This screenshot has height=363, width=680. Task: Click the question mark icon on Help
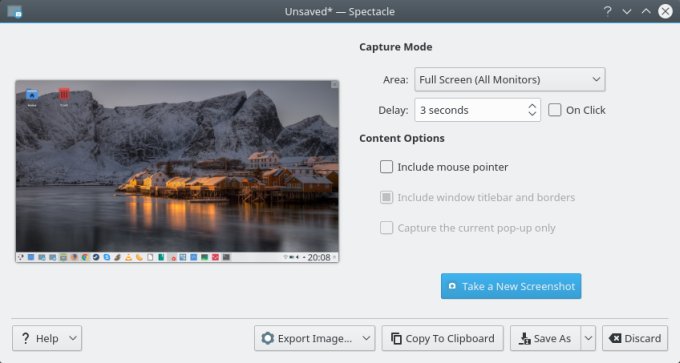[26, 338]
